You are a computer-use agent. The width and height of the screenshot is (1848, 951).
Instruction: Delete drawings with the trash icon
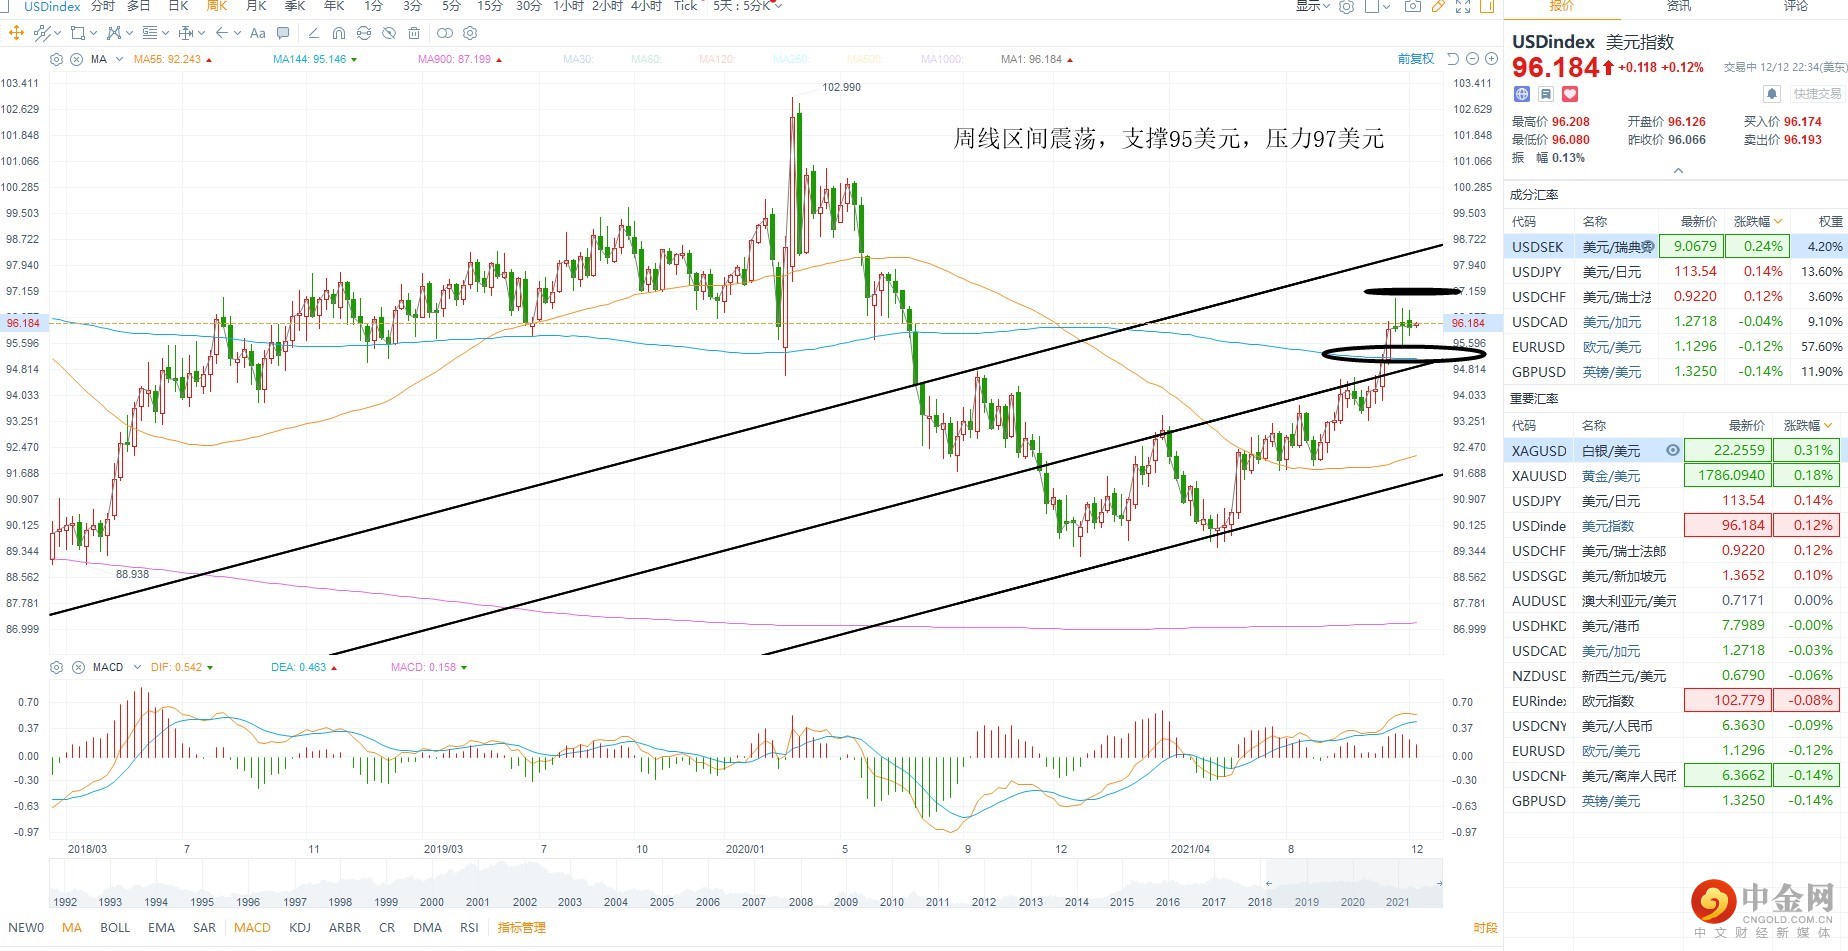tap(414, 33)
